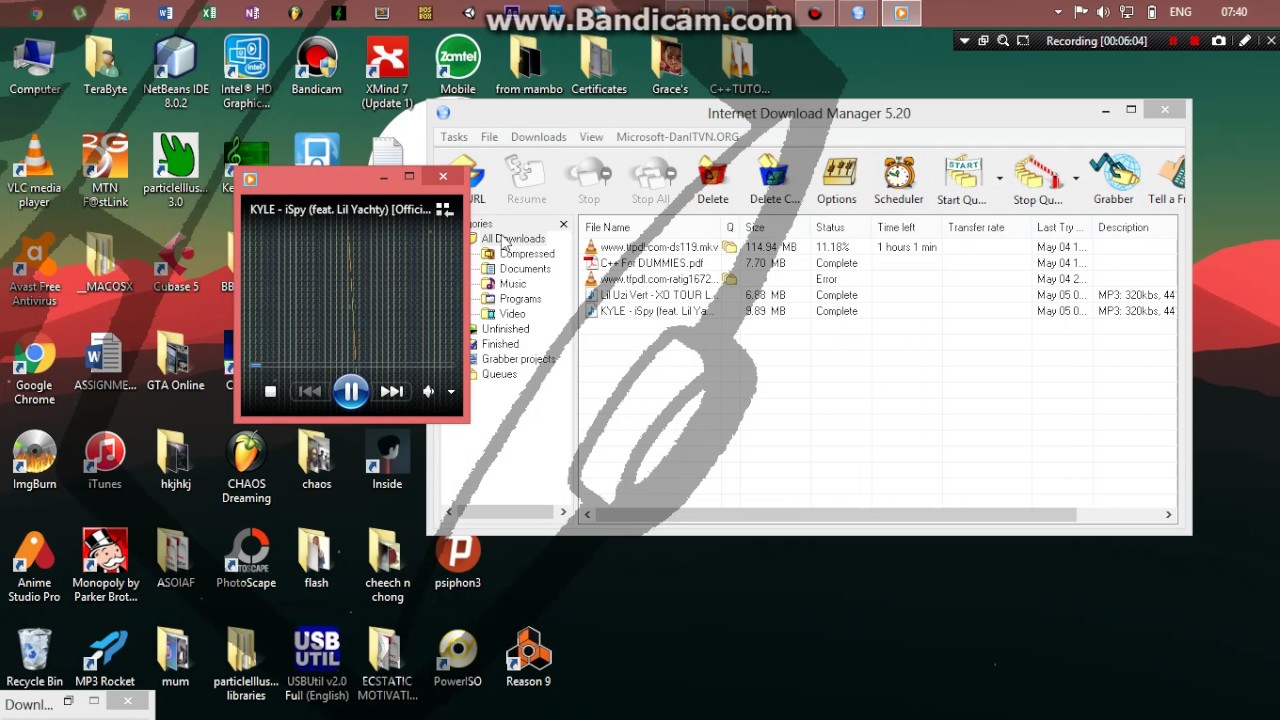The image size is (1280, 720).
Task: Open the View menu in IDM
Action: click(x=591, y=137)
